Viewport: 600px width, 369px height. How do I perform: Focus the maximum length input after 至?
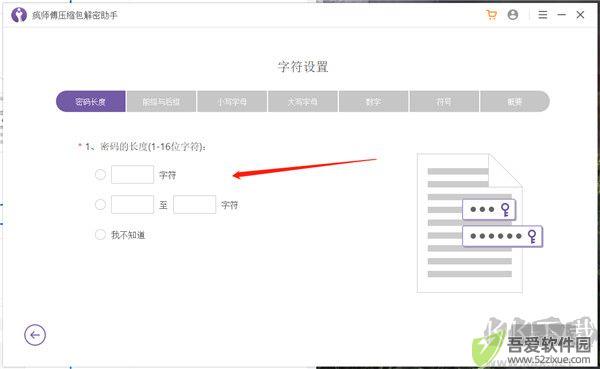pos(194,204)
